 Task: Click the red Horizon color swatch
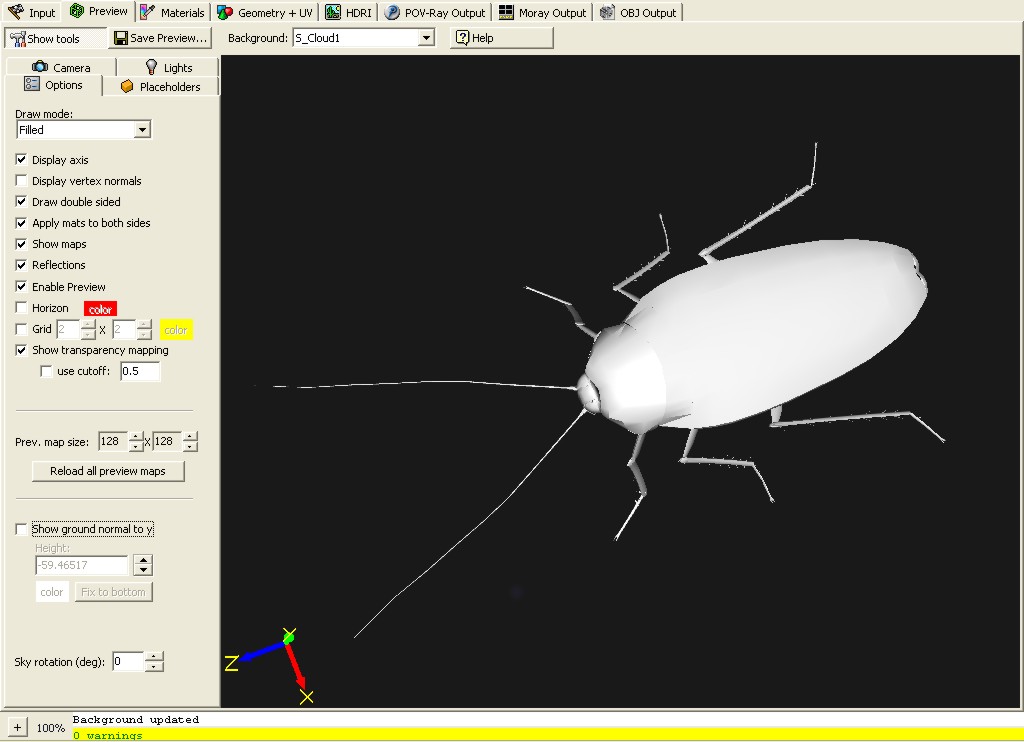click(x=100, y=309)
